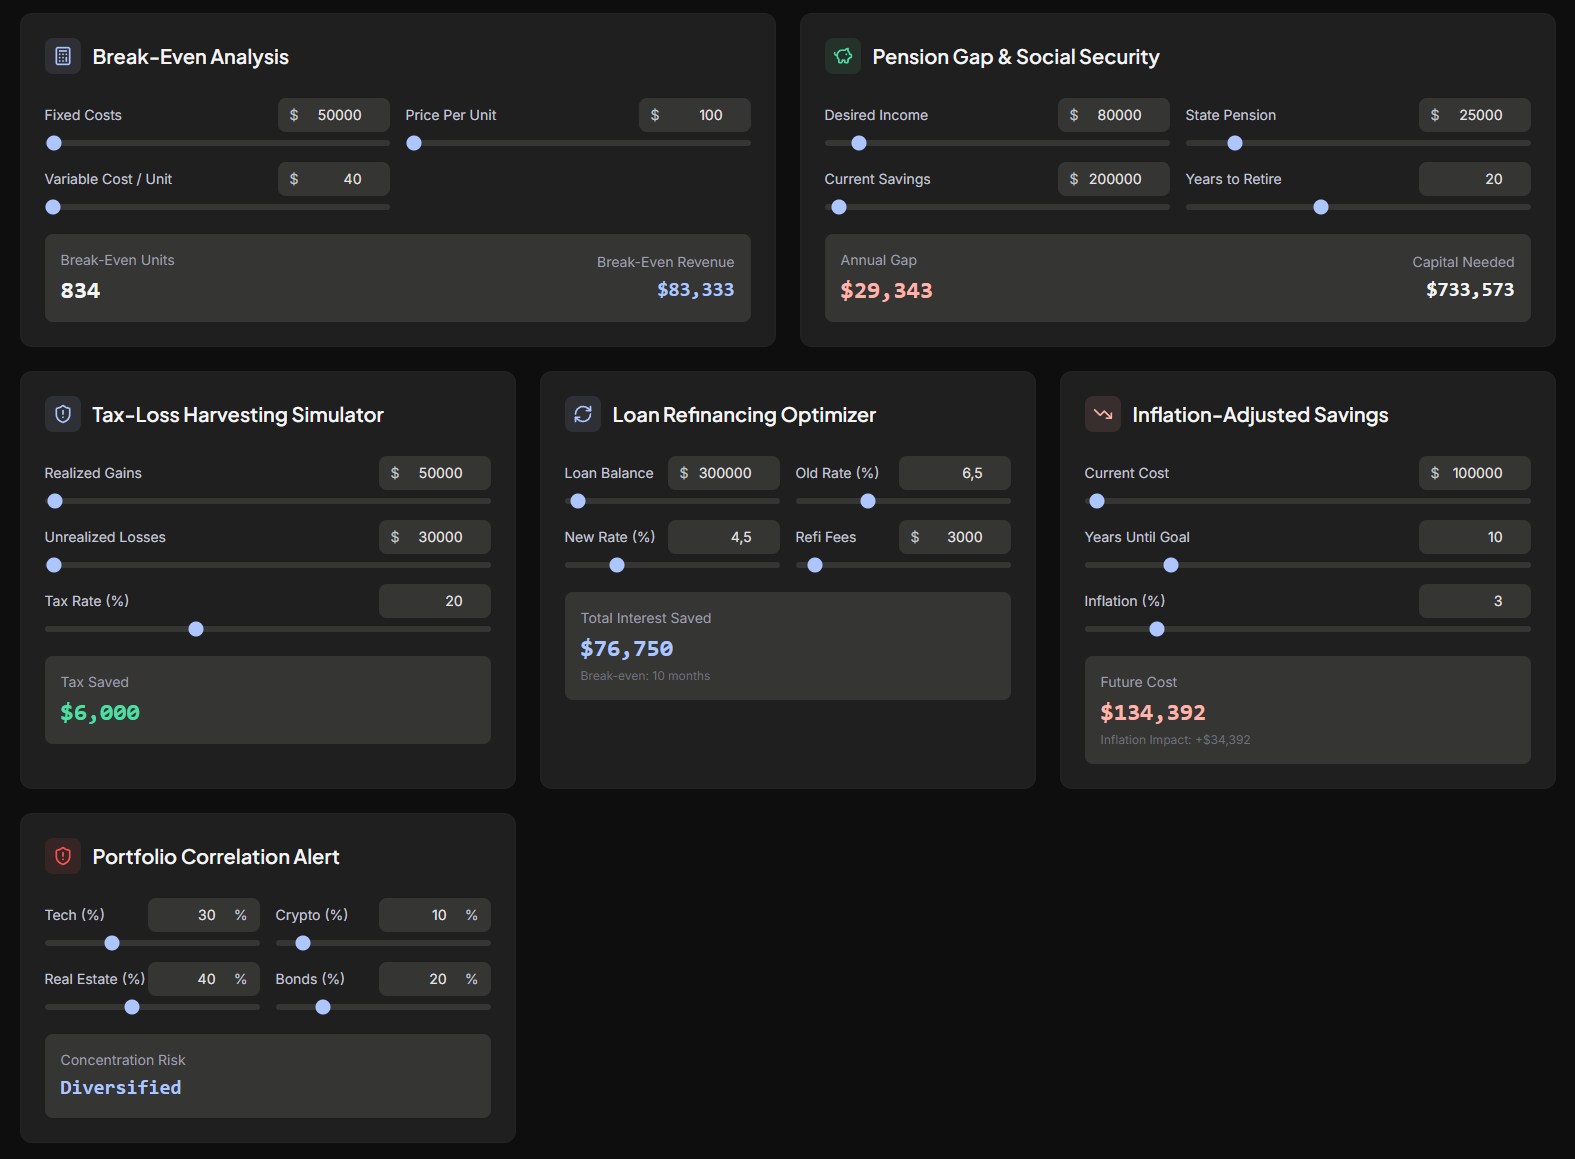Adjust the Variable Cost per Unit slider

coord(217,207)
